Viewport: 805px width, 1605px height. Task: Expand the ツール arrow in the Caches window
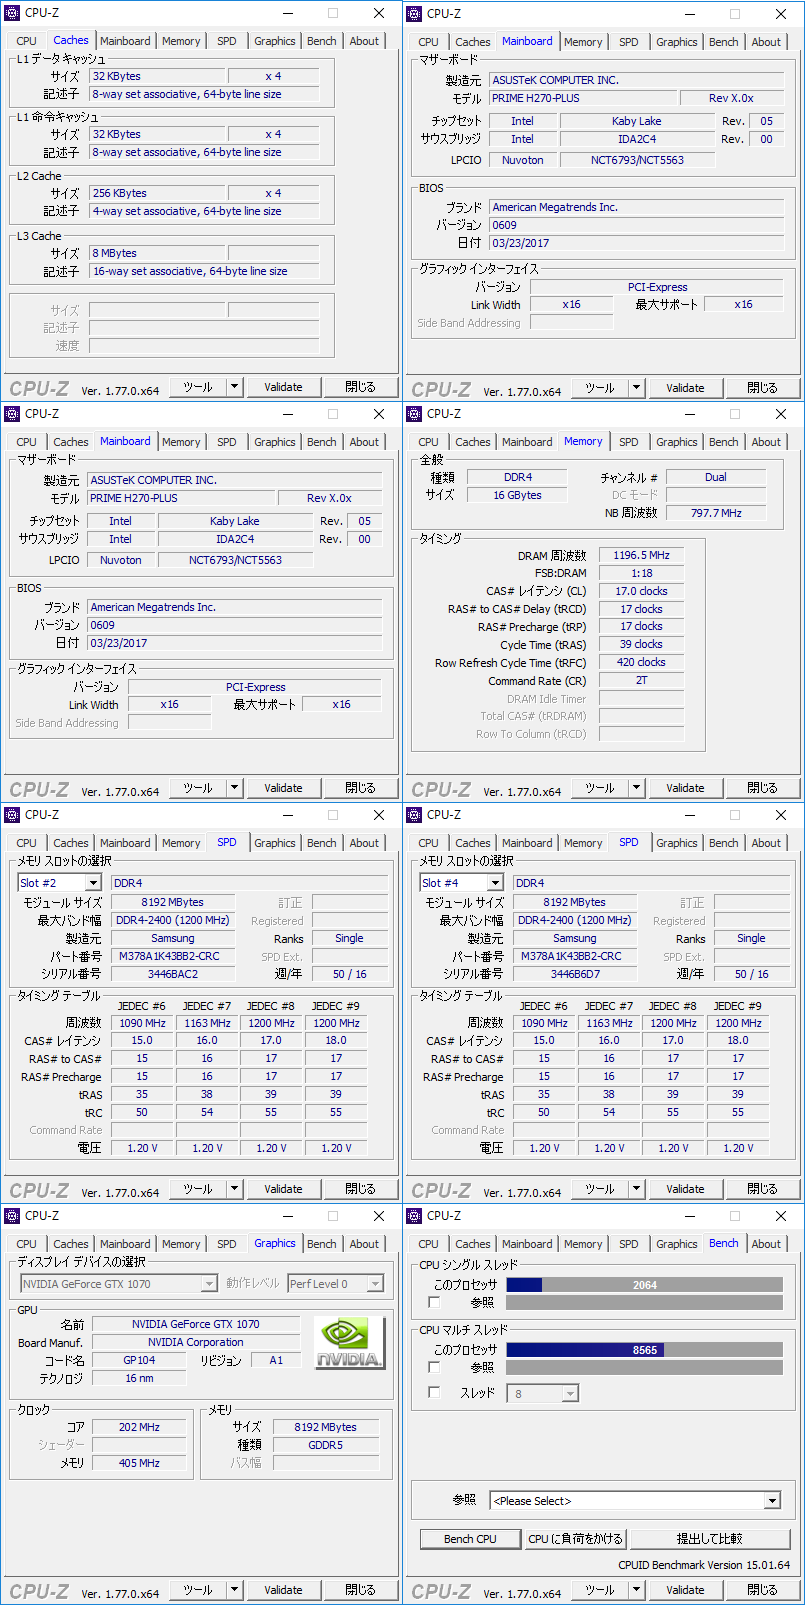click(235, 387)
